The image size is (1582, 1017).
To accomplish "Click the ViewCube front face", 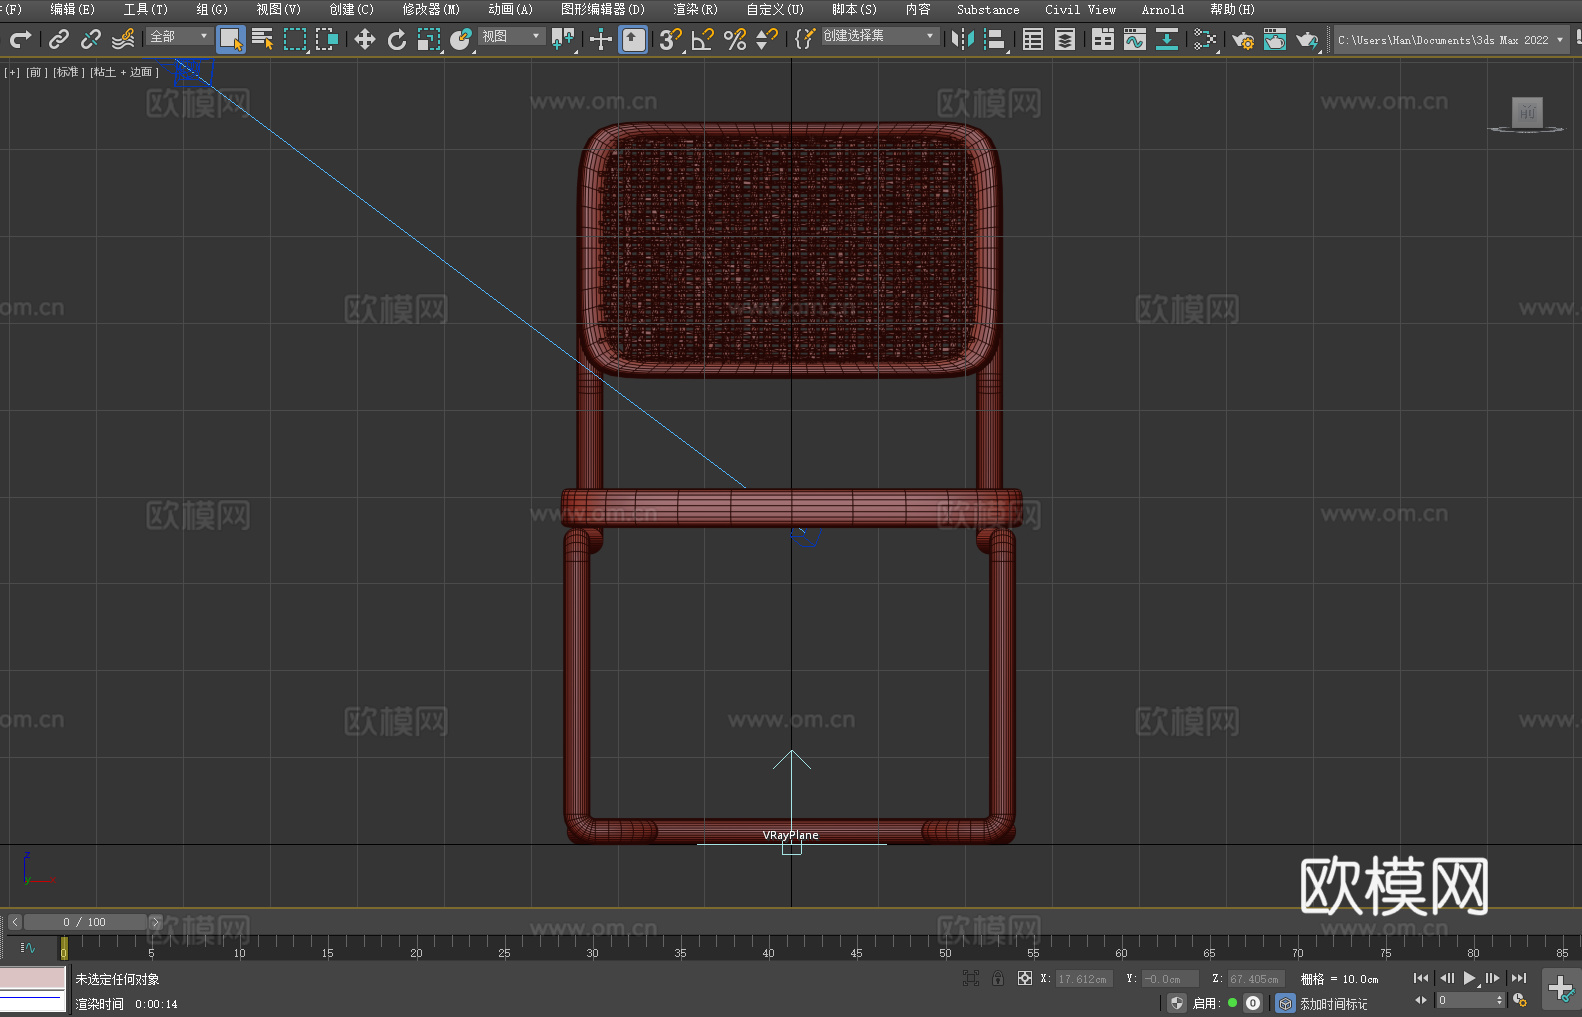I will (1527, 112).
